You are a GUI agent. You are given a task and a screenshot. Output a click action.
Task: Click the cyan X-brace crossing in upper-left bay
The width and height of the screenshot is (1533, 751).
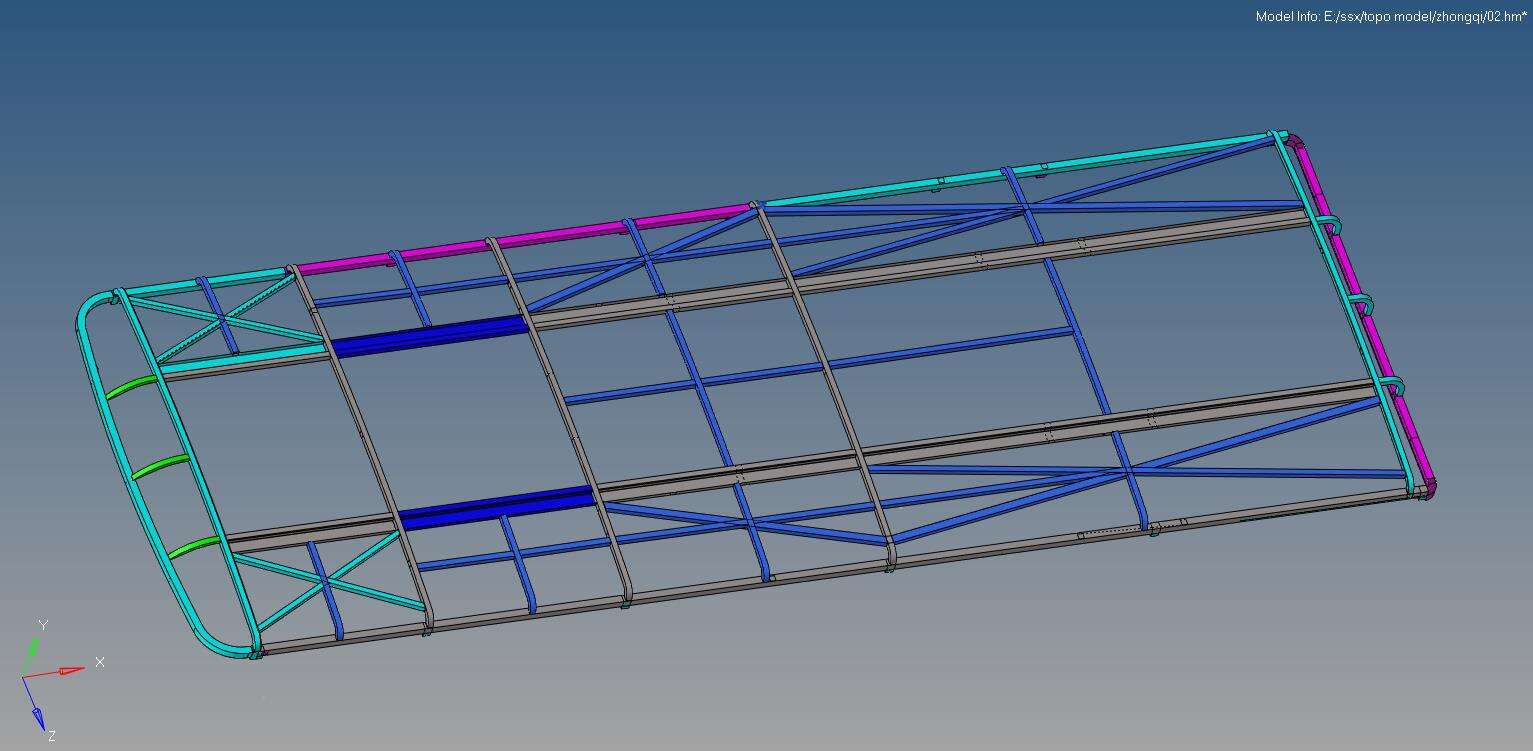[222, 319]
